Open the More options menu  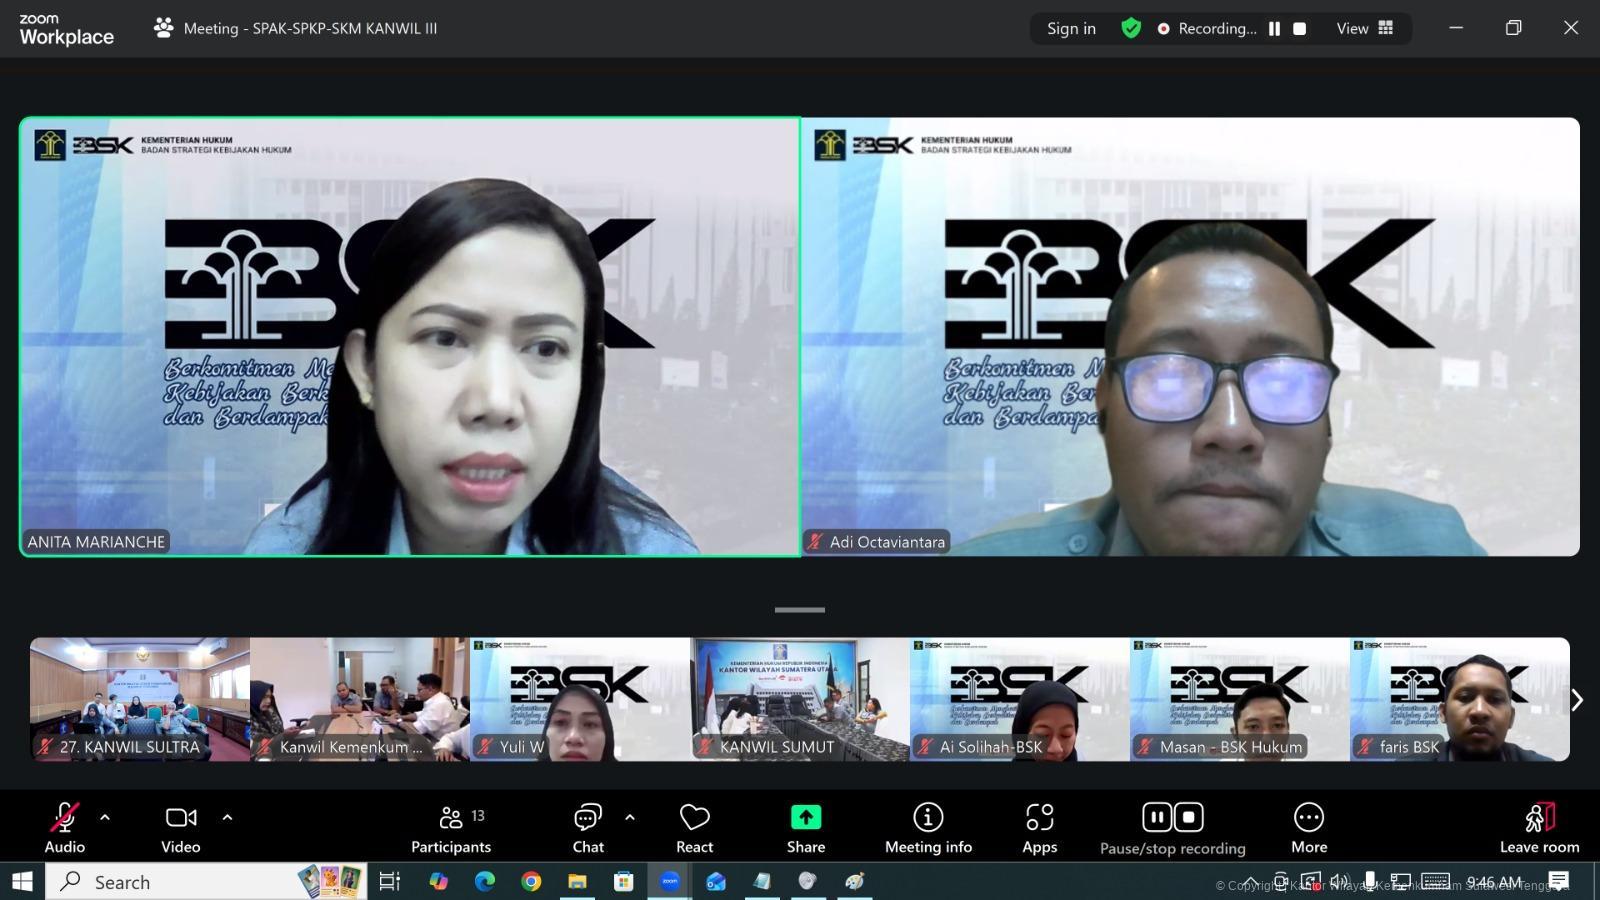[x=1308, y=829]
